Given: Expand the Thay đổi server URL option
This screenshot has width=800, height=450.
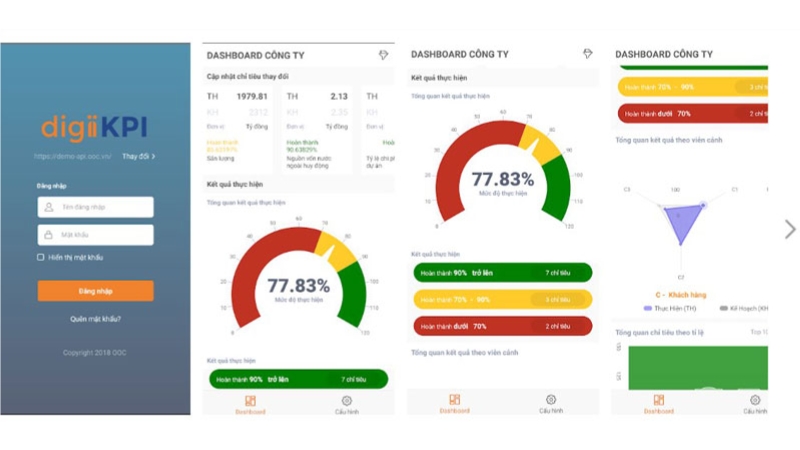Looking at the screenshot, I should 138,157.
